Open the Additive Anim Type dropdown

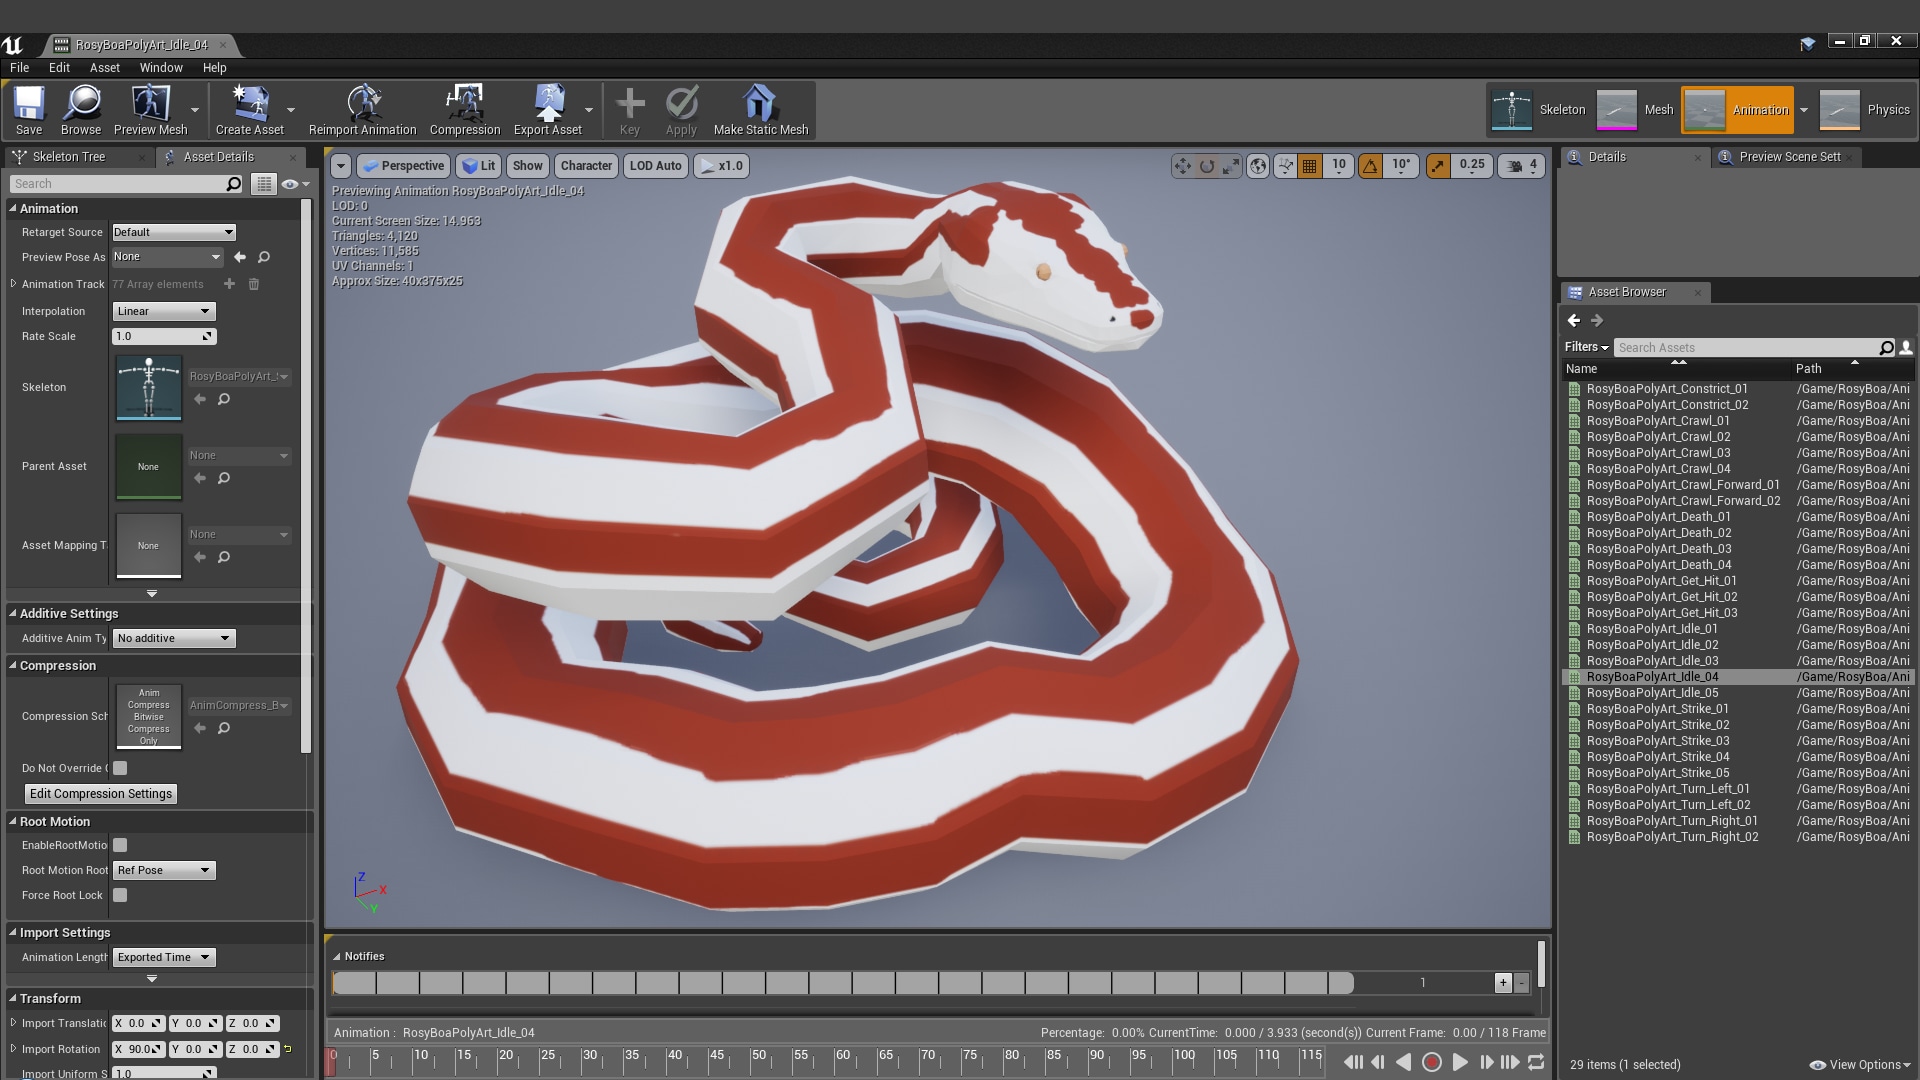coord(174,638)
